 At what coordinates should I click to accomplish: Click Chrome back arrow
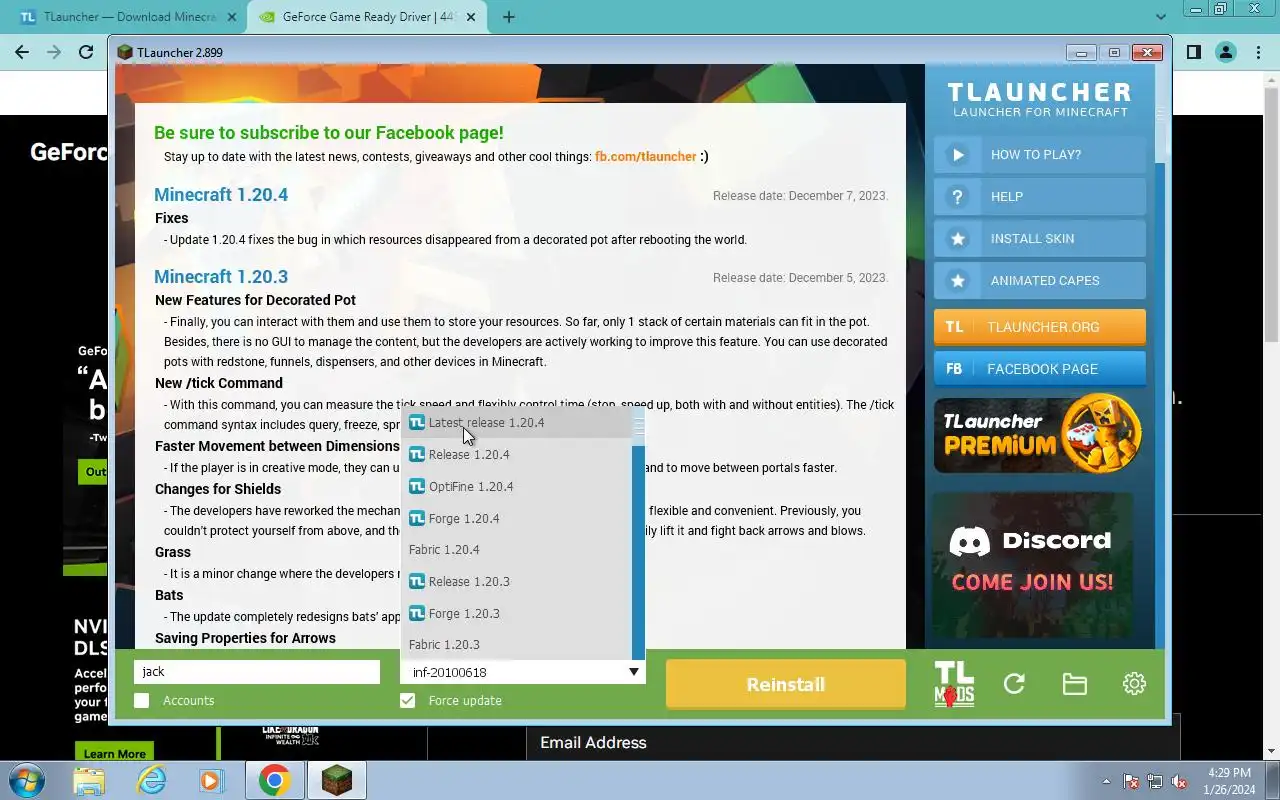(x=22, y=52)
